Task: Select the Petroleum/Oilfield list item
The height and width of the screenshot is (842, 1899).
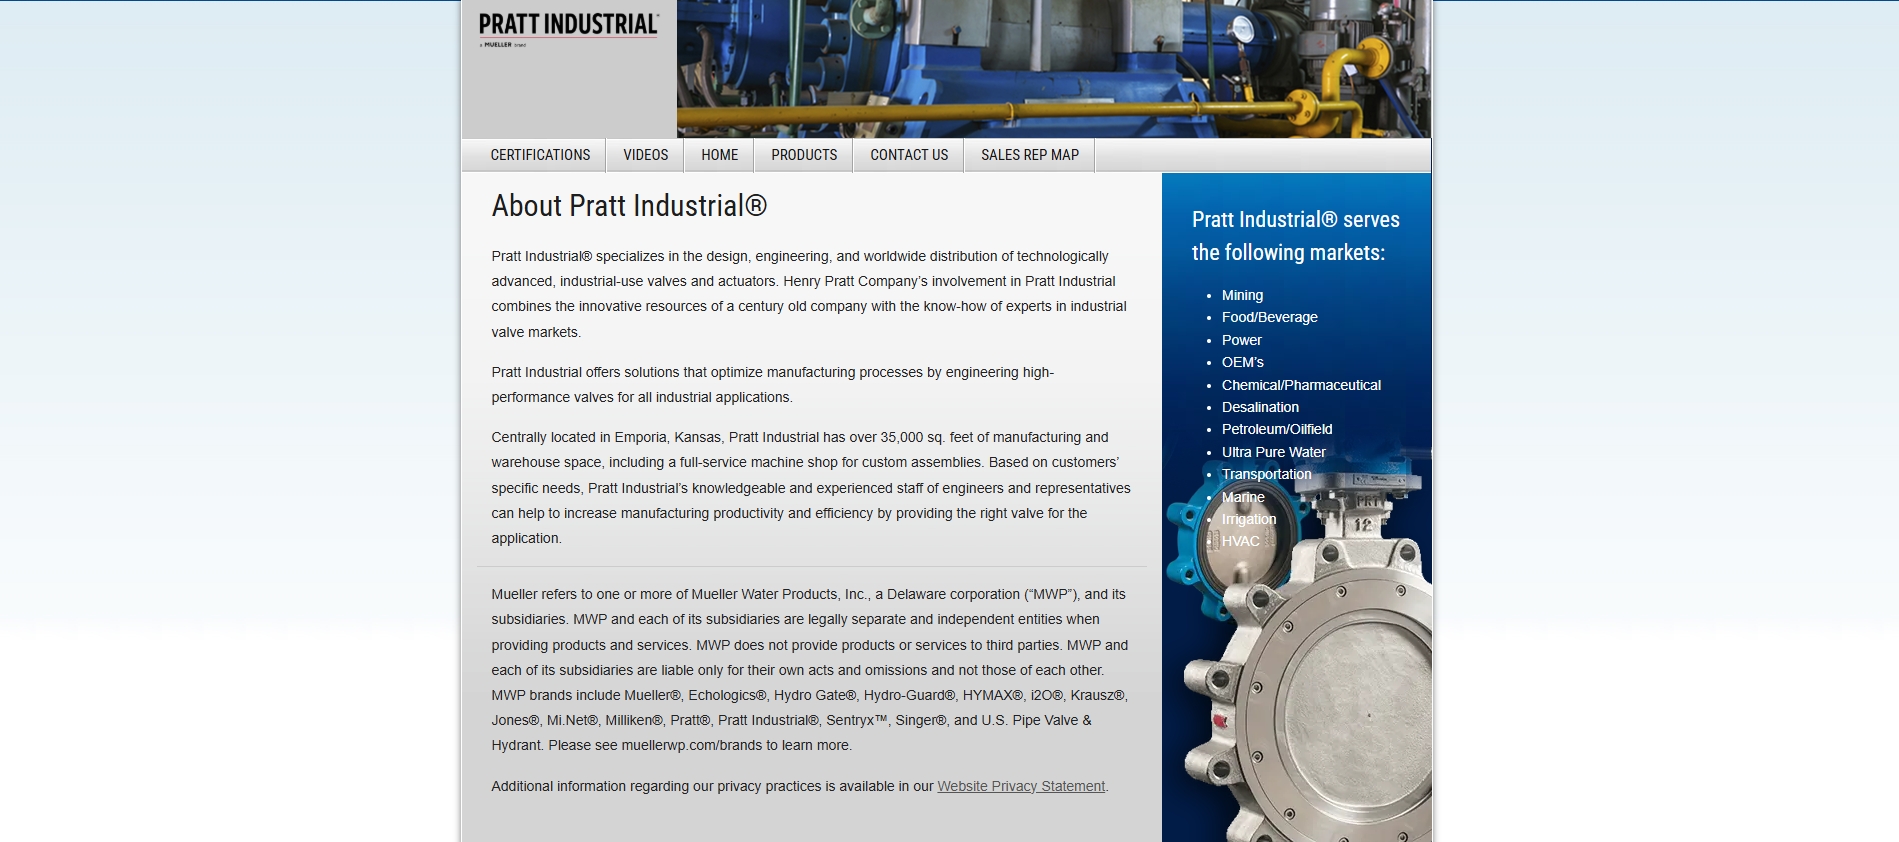Action: pos(1277,429)
